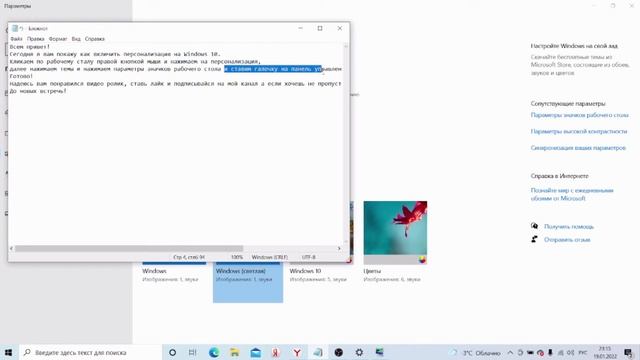The image size is (640, 360).
Task: Click the left arrow of Notepad's horizontal scrollbar
Action: click(11, 248)
